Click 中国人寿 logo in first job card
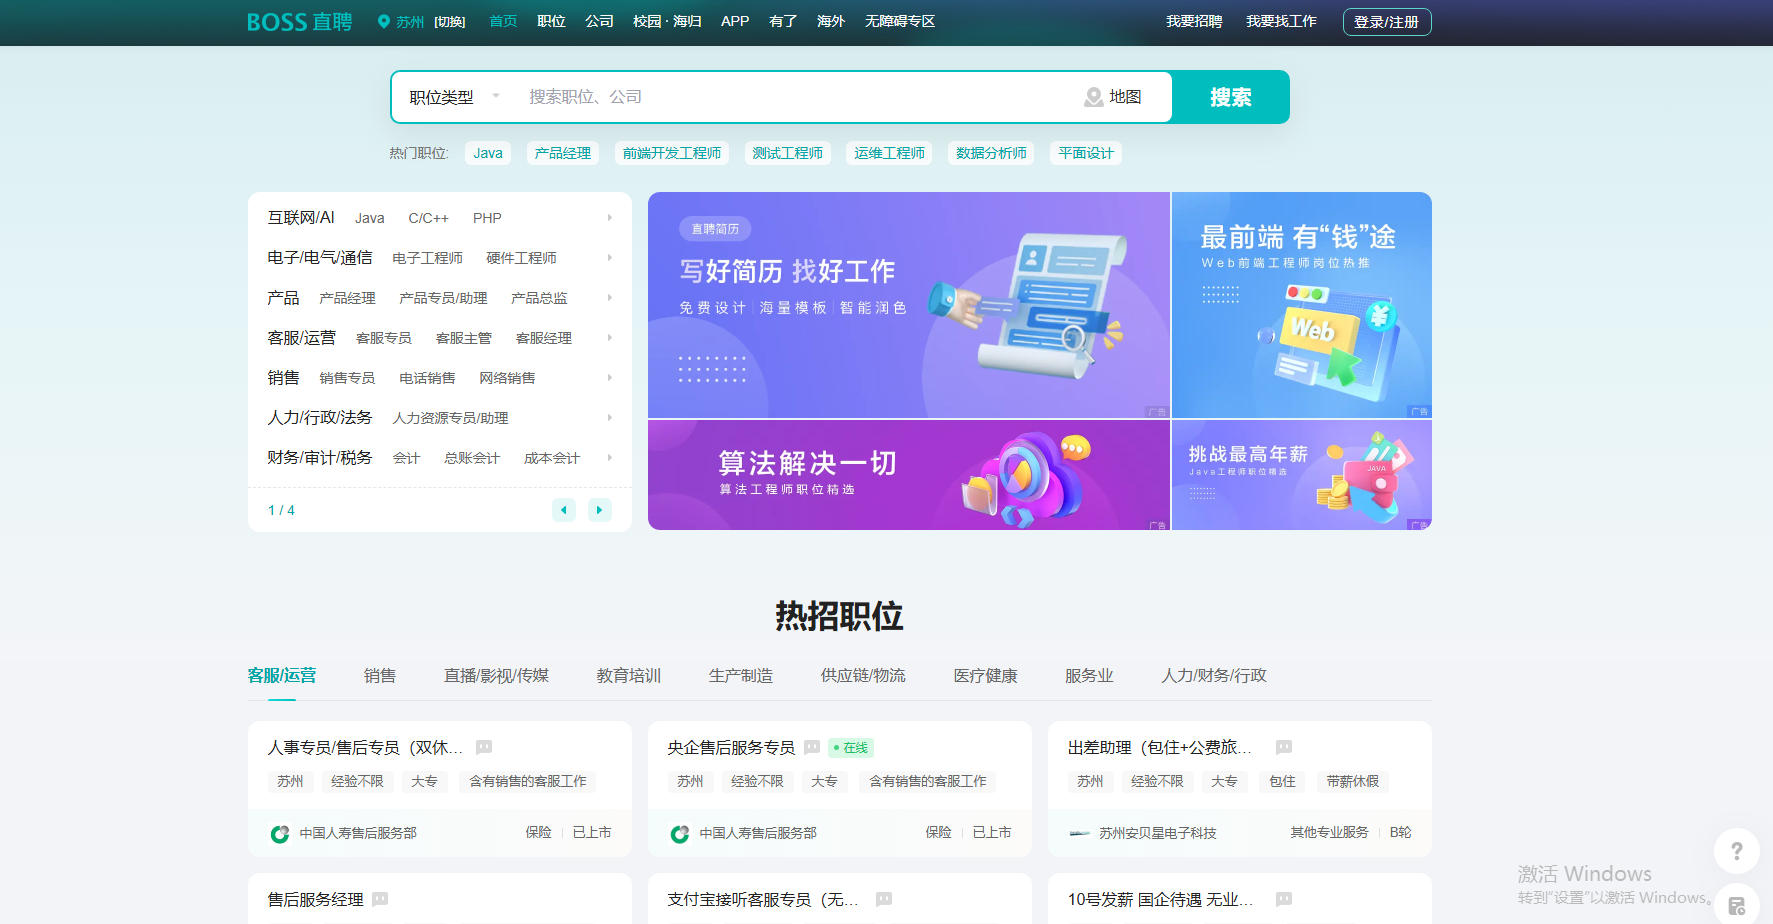1773x924 pixels. (280, 833)
